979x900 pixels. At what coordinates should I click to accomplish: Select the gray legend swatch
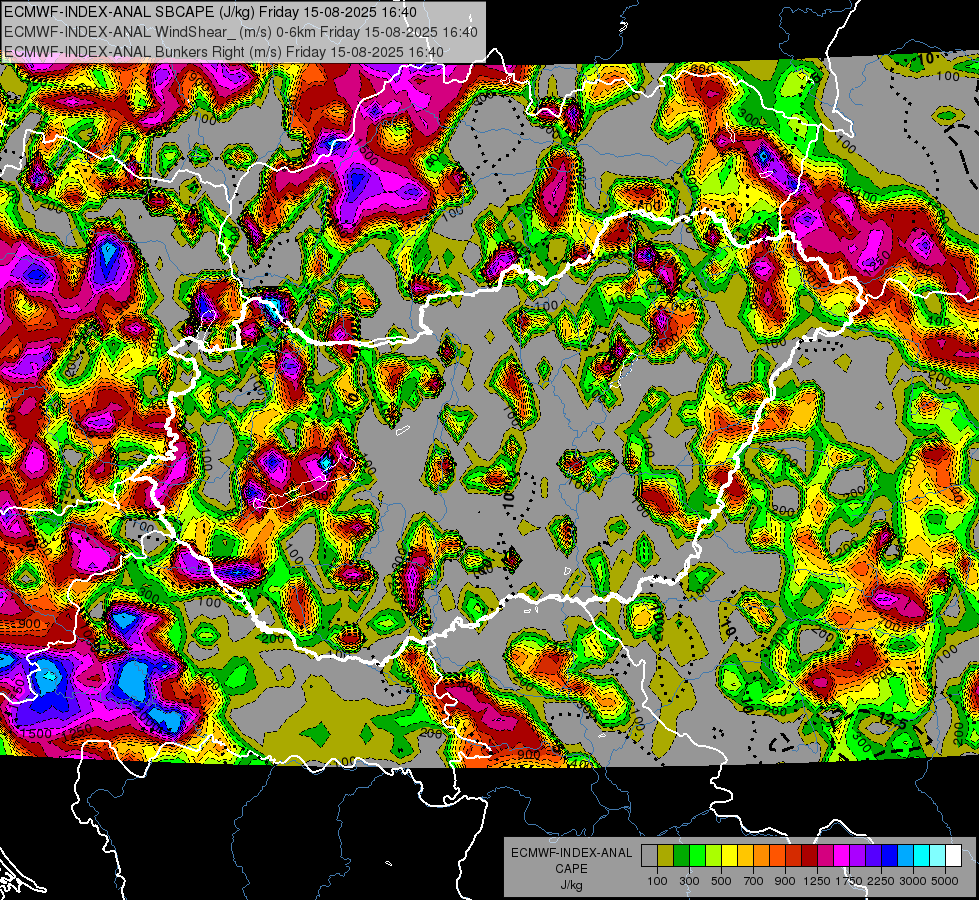[x=649, y=856]
